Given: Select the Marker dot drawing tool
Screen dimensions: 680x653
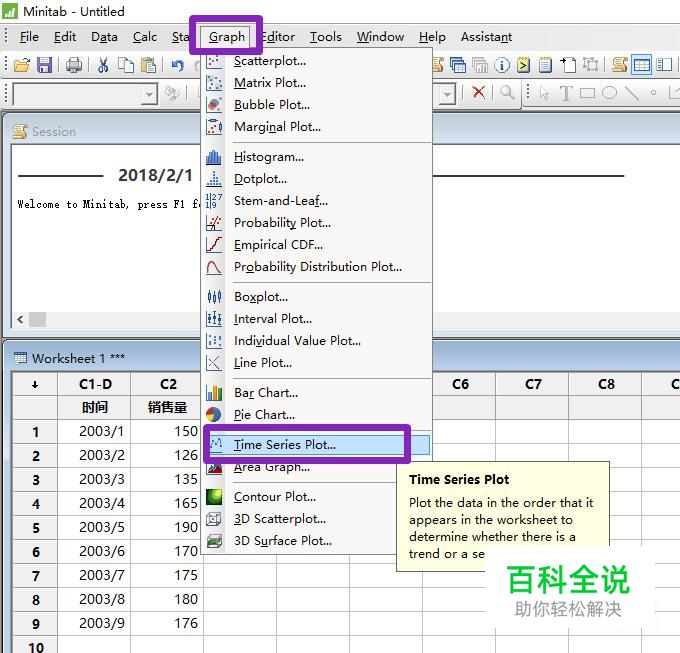Looking at the screenshot, I should point(653,92).
